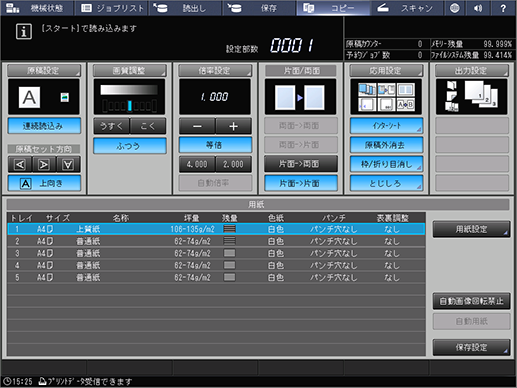Set original direction to upside-down A icon

click(68, 164)
